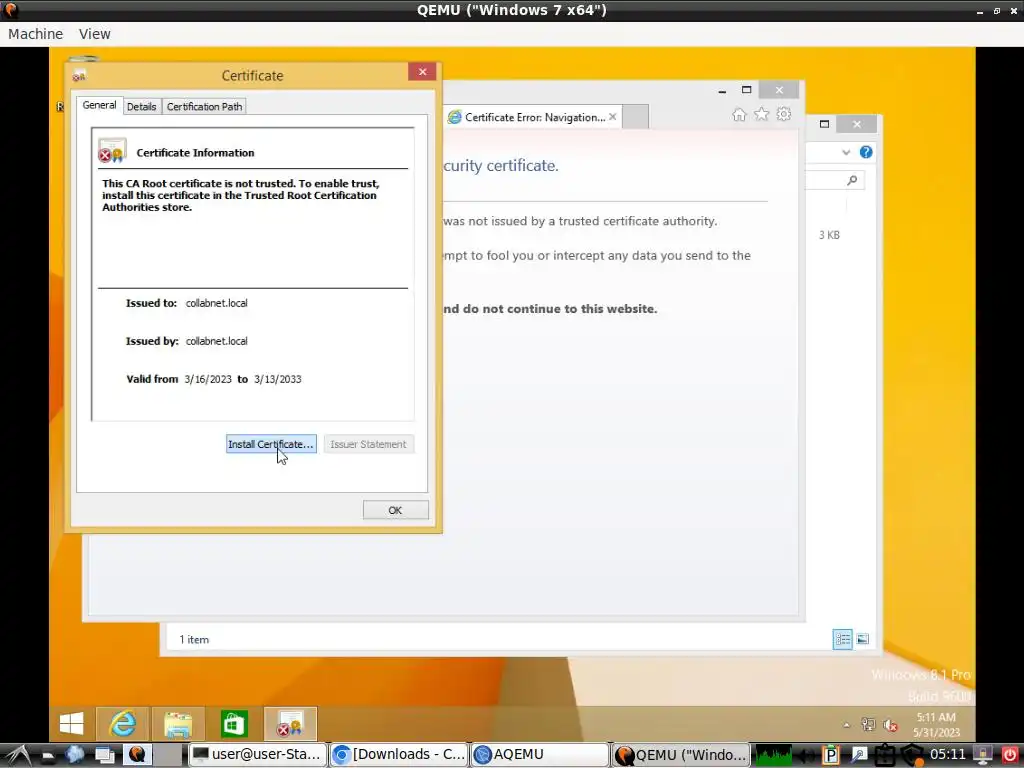The image size is (1024, 768).
Task: Switch to user terminal taskbar entry
Action: (257, 754)
